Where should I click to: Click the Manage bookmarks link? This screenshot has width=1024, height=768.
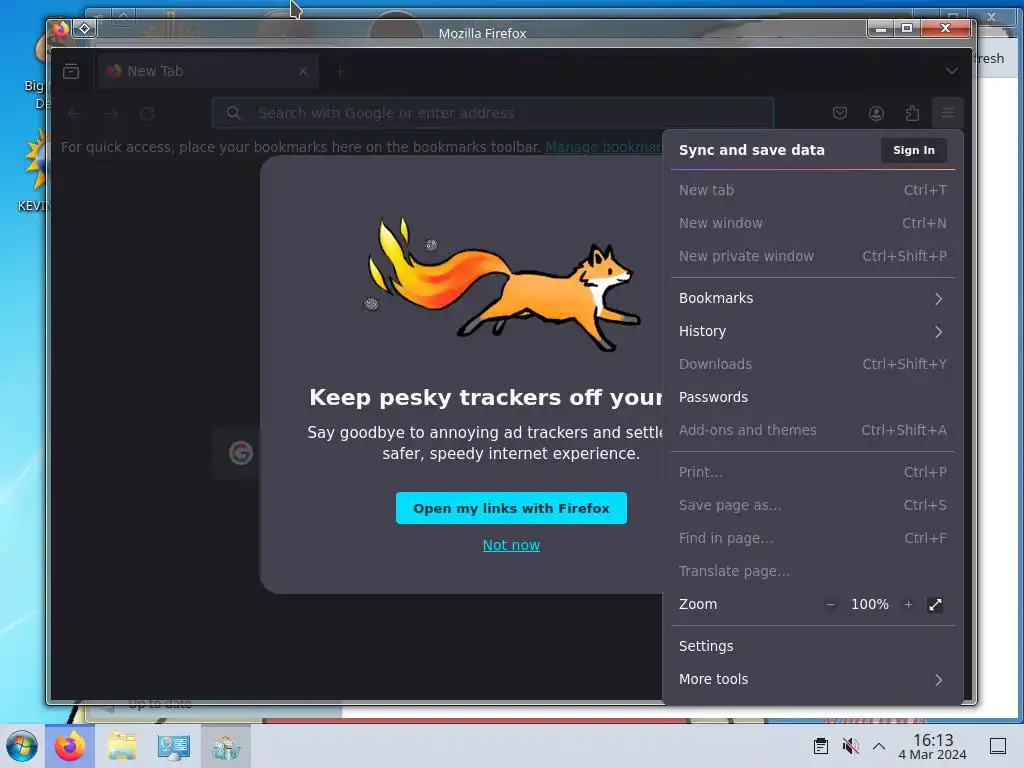click(603, 147)
